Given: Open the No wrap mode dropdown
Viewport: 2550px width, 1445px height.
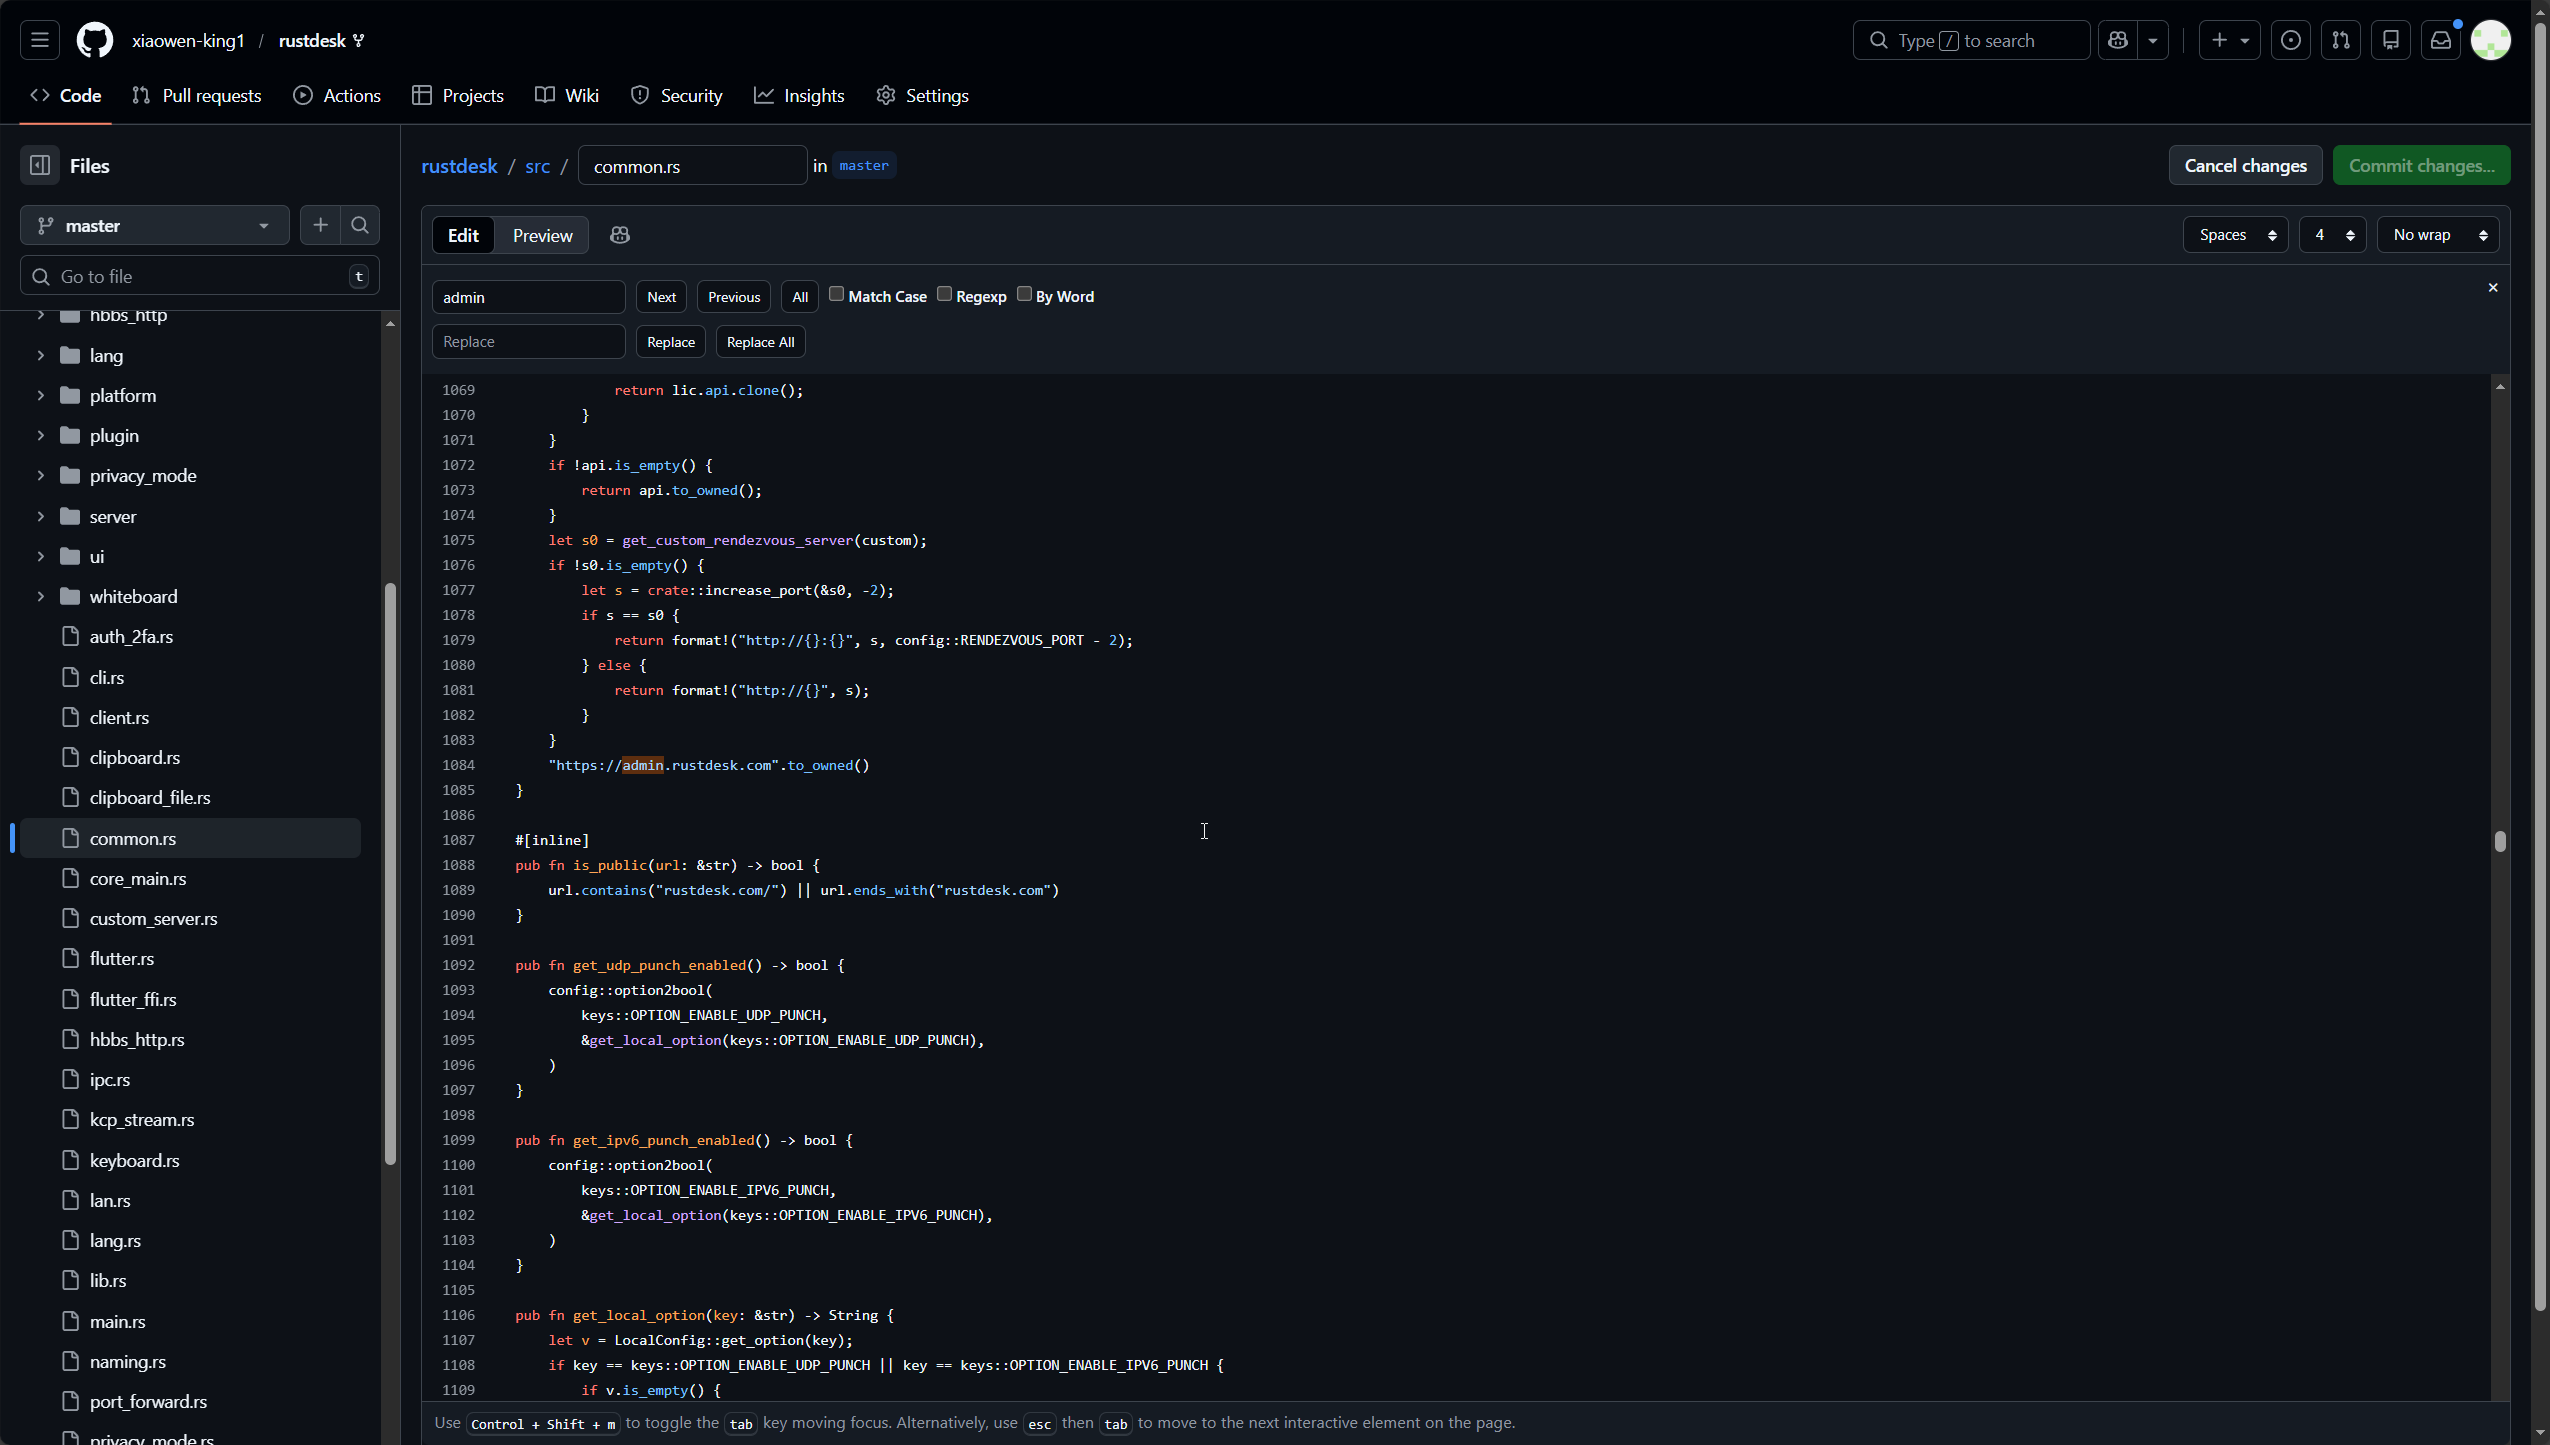Looking at the screenshot, I should coord(2438,235).
